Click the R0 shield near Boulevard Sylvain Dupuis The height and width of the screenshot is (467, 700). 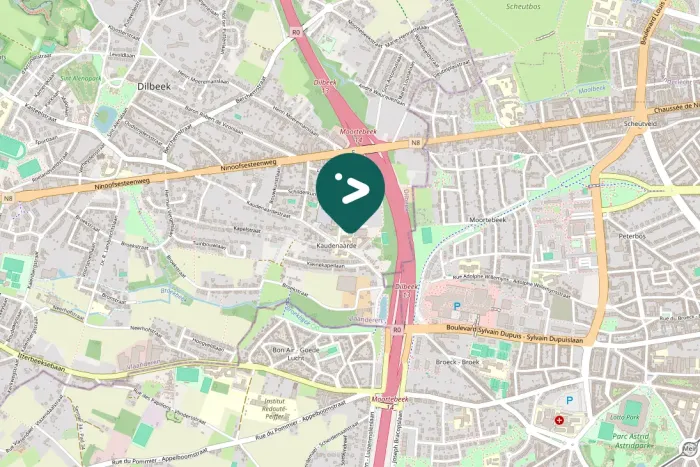397,329
